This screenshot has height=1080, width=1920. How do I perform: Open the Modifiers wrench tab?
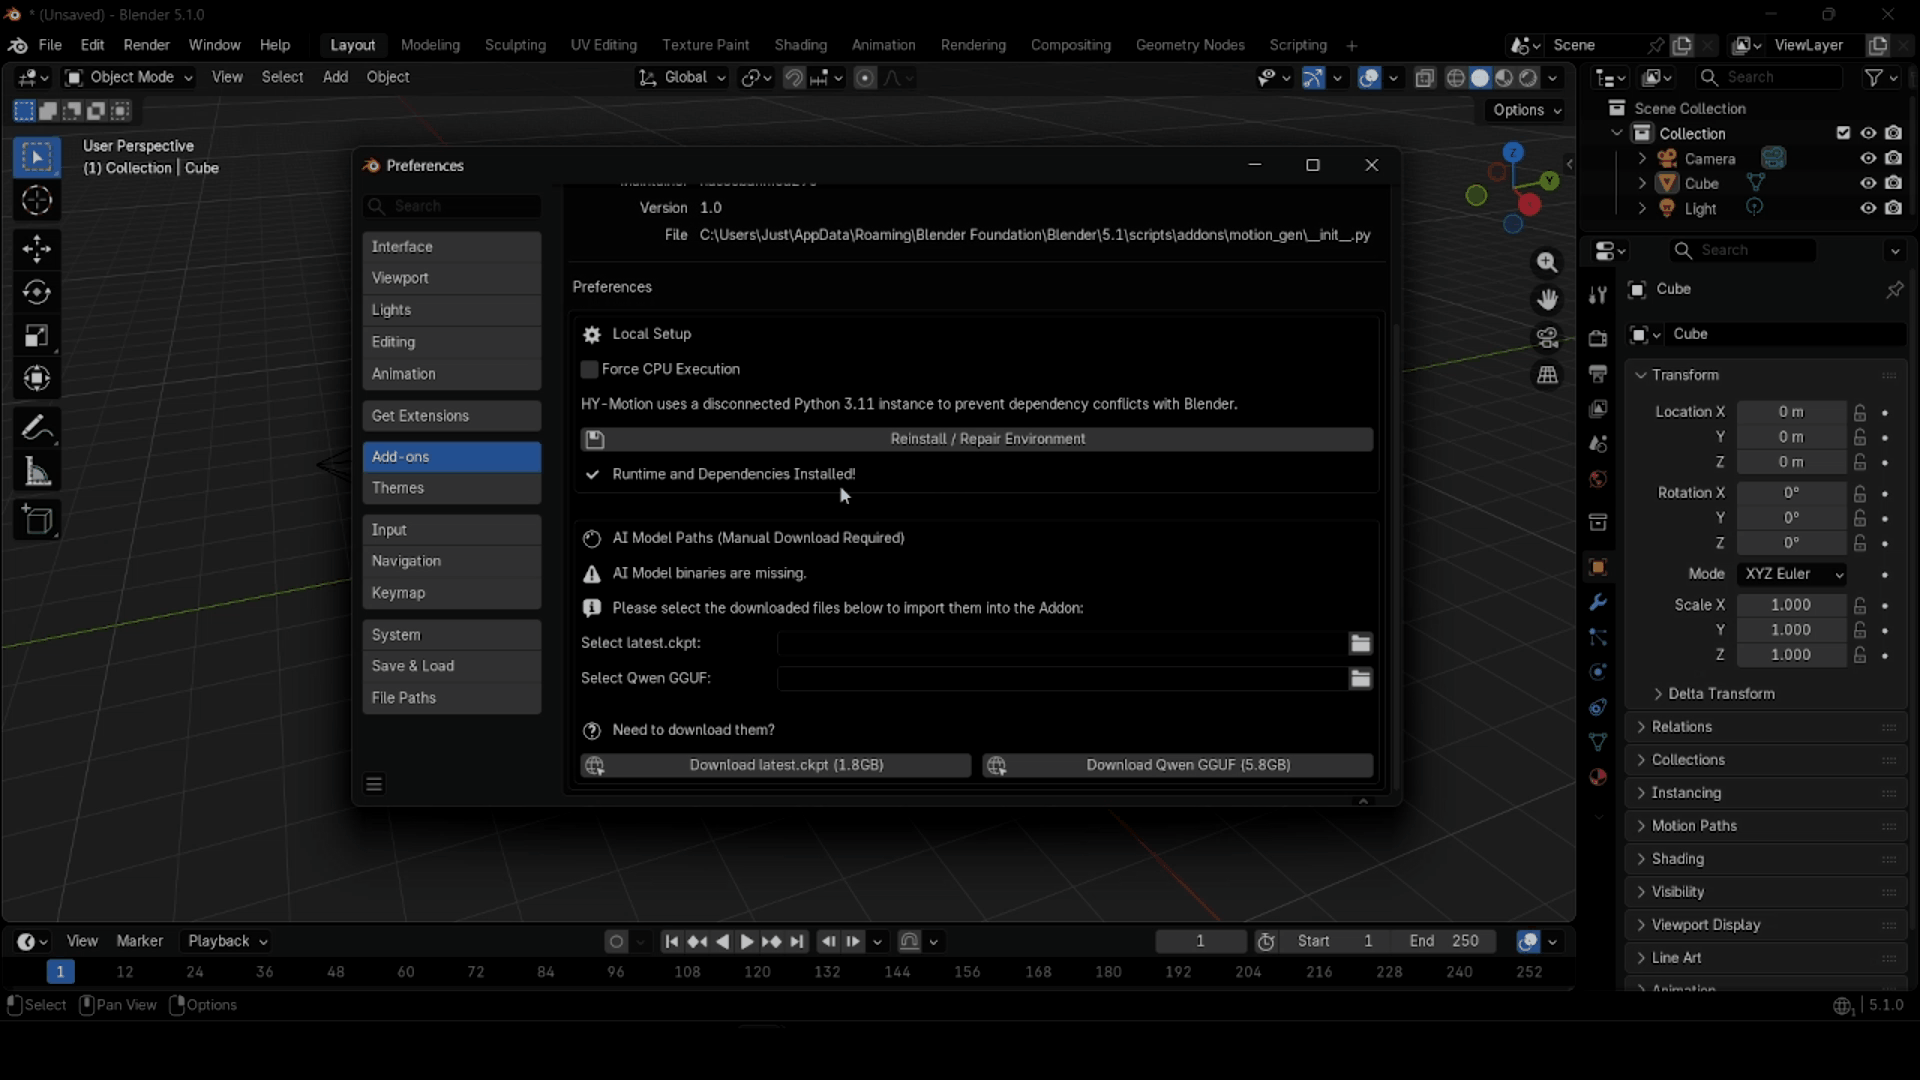point(1598,602)
